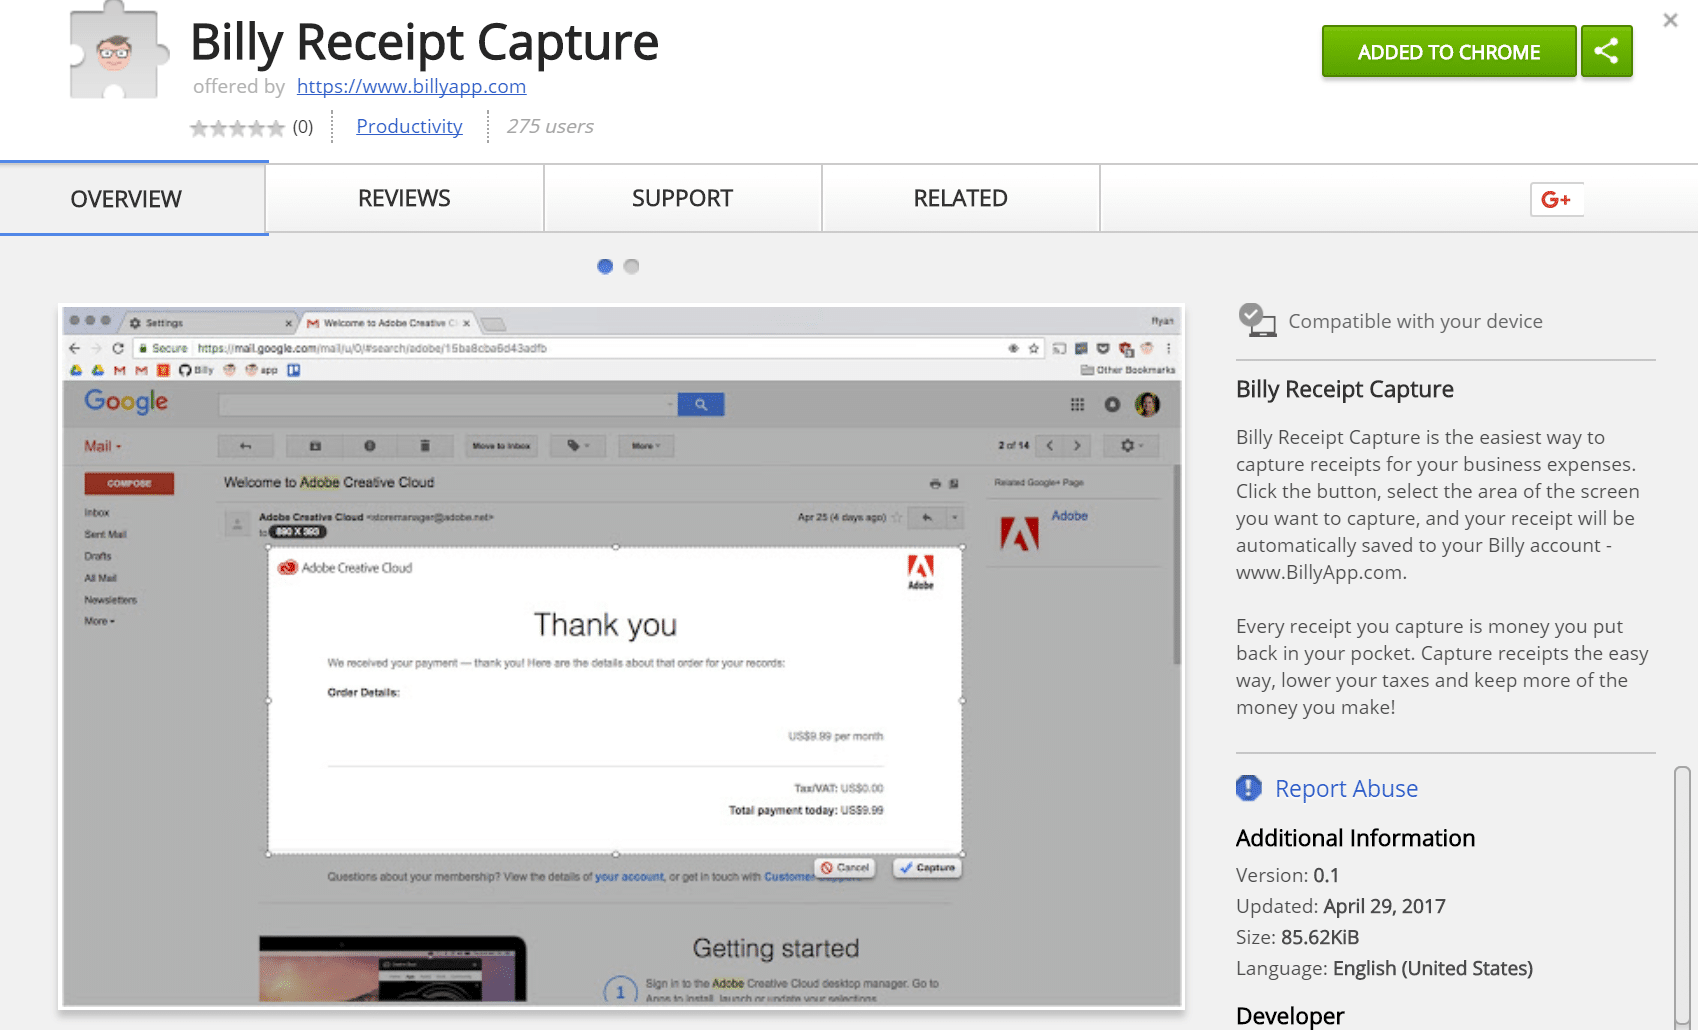The height and width of the screenshot is (1030, 1698).
Task: Click the compatible-with-device checkmark icon
Action: coord(1257,320)
